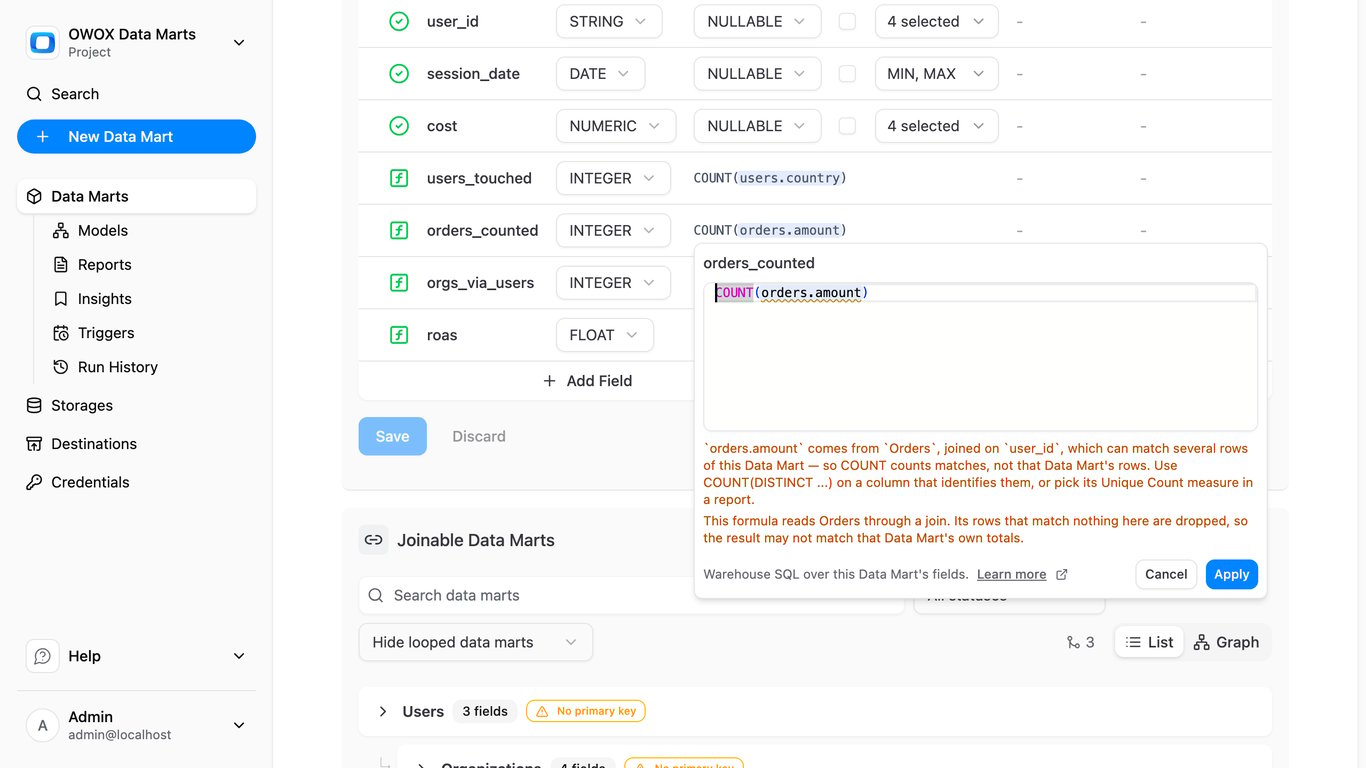Viewport: 1366px width, 768px height.
Task: Click the Add Field button
Action: pyautogui.click(x=587, y=381)
